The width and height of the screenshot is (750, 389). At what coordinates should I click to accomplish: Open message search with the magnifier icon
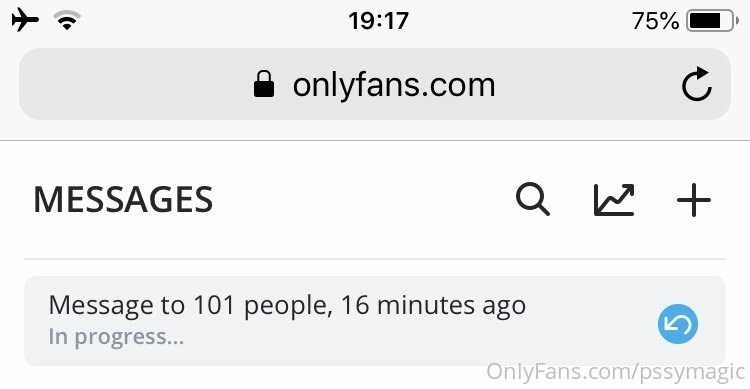(533, 200)
